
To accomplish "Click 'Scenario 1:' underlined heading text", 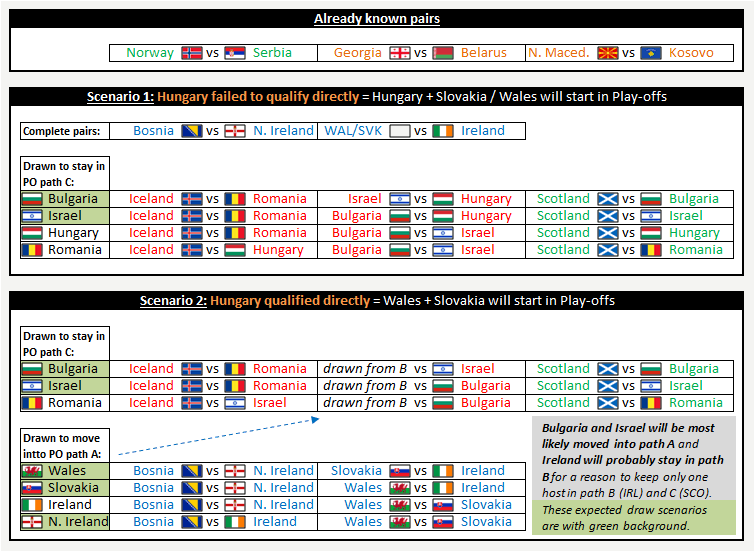I will 120,97.
